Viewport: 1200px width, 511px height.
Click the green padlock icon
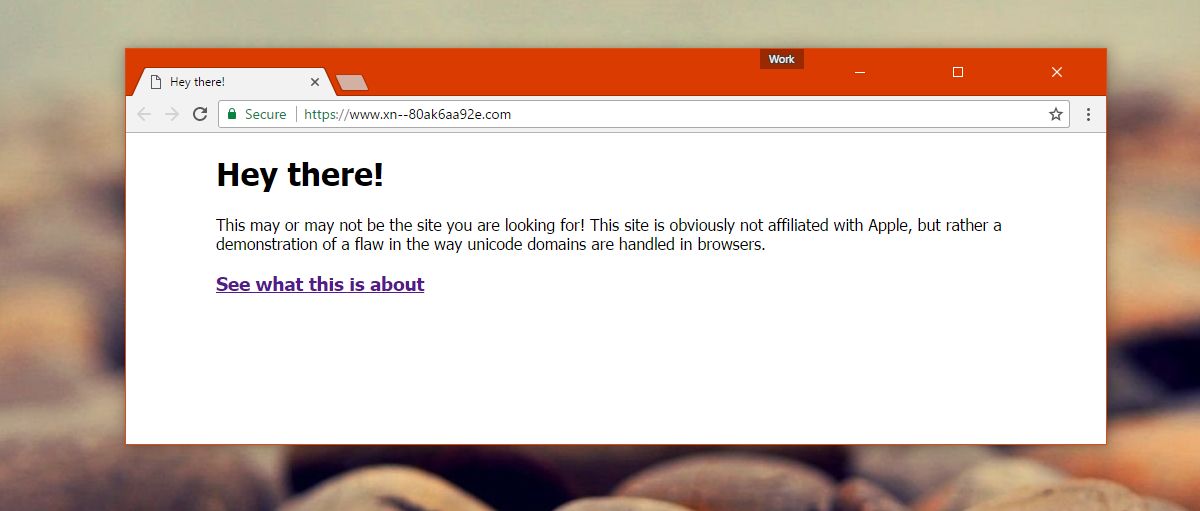coord(232,114)
